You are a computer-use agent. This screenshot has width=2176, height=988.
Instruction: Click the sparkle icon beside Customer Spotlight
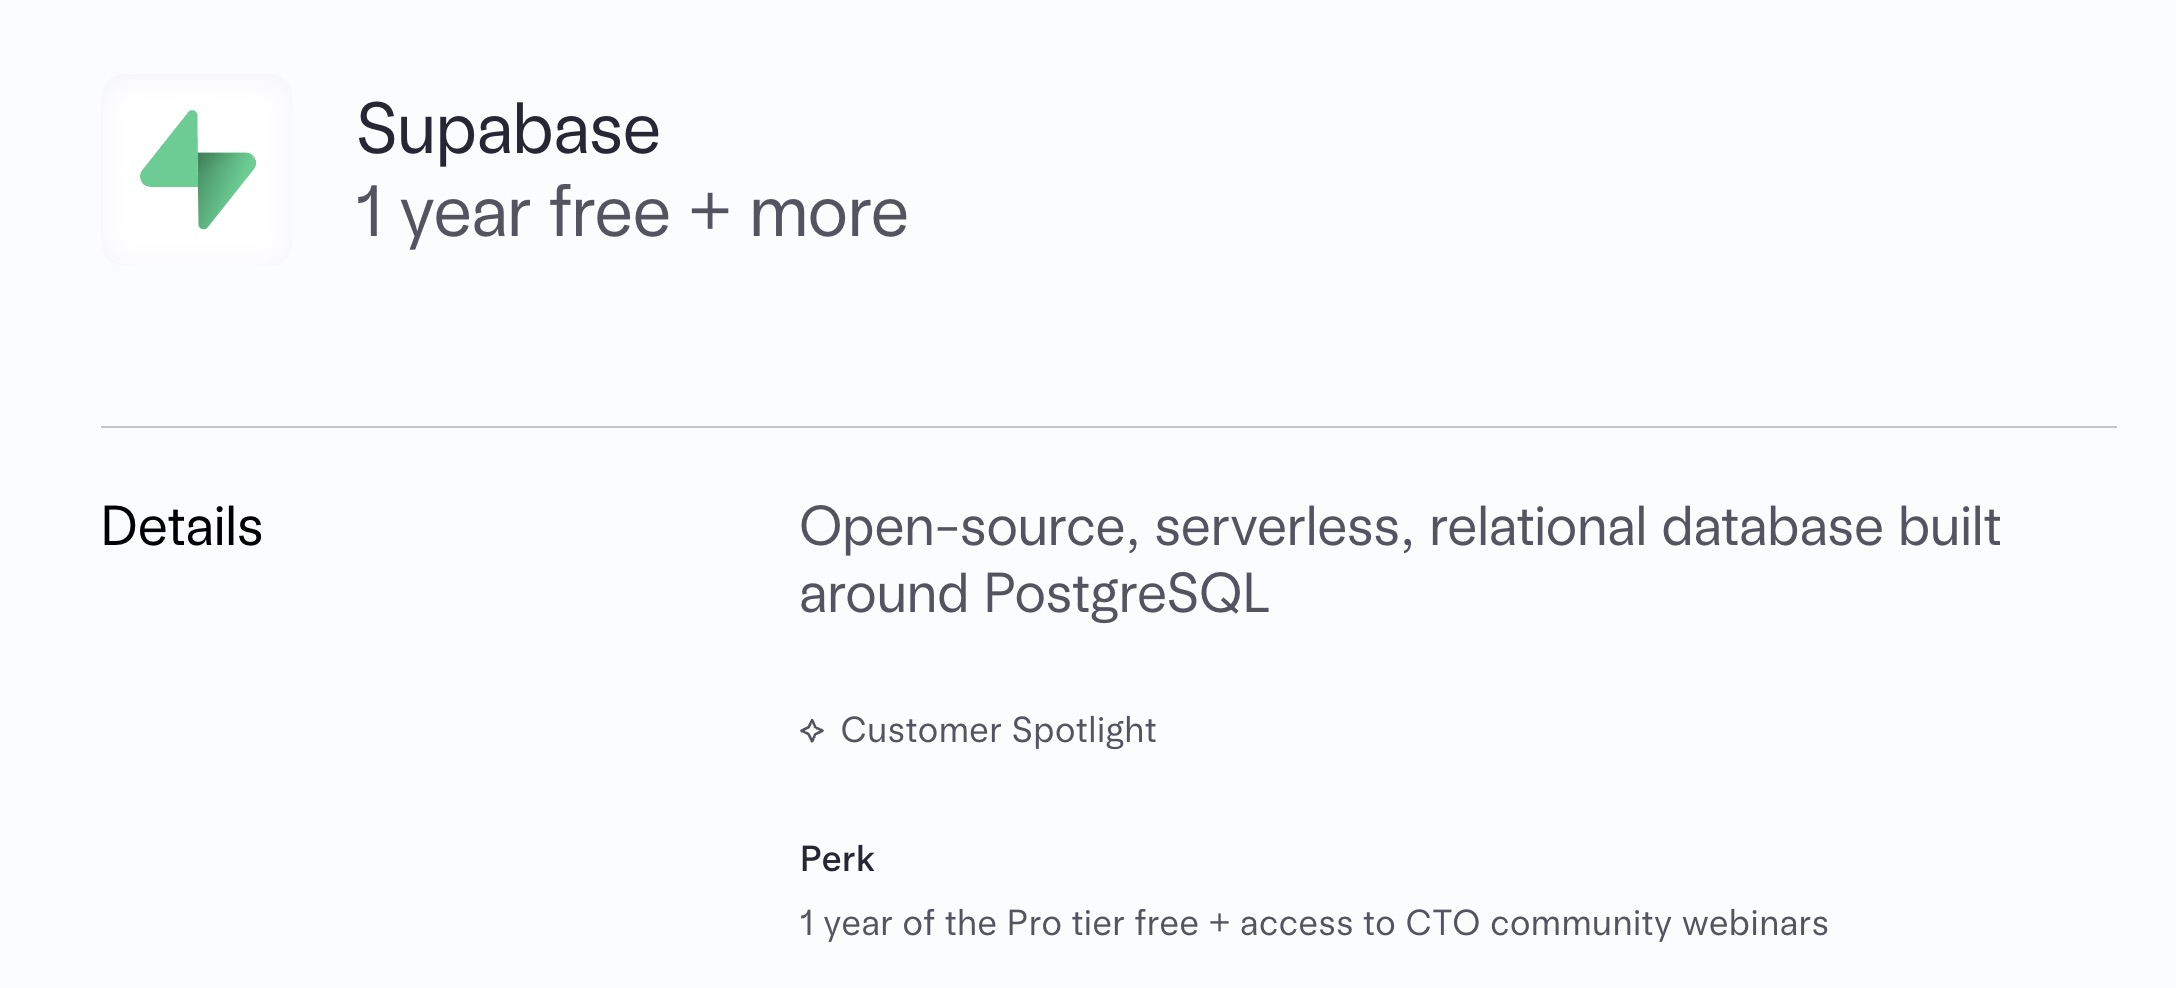tap(812, 731)
